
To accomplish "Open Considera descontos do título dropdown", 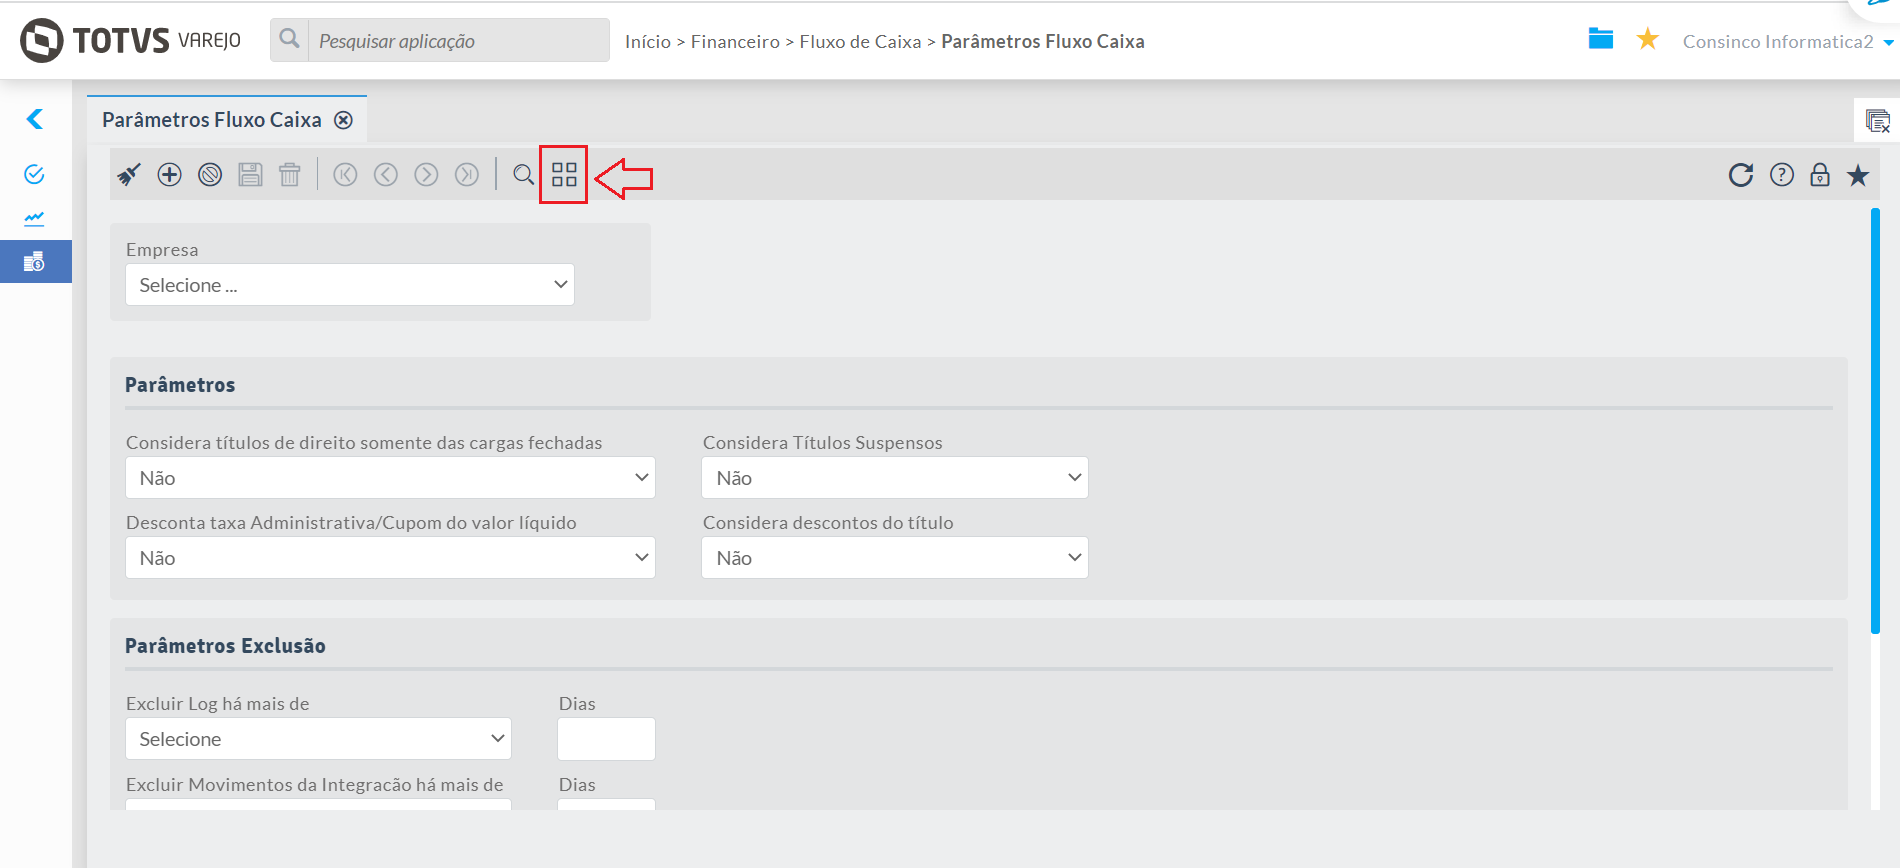I will click(x=895, y=558).
